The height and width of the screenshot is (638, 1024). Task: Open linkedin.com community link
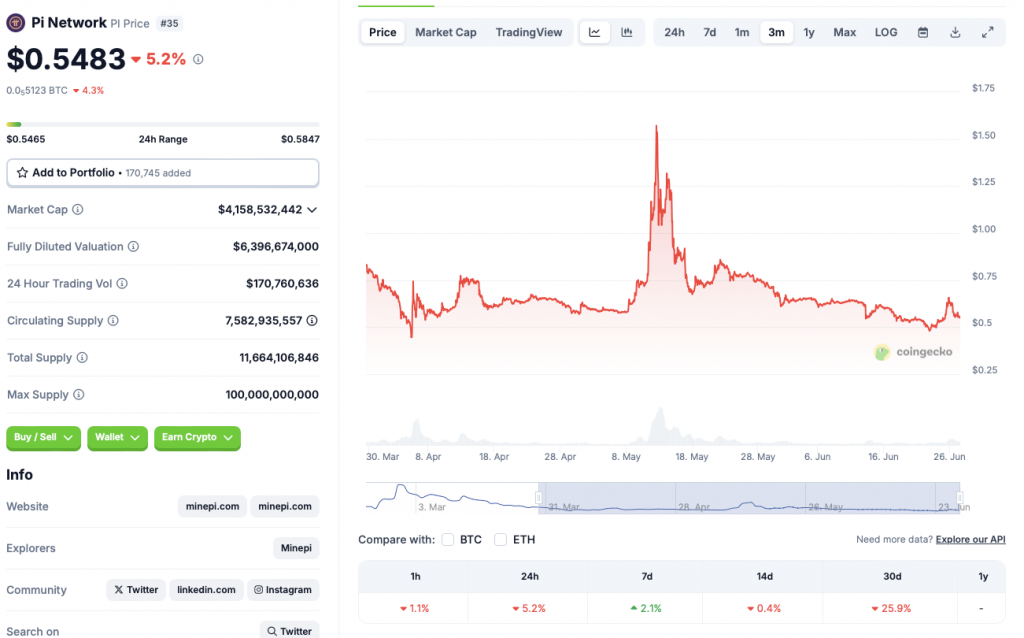[206, 590]
